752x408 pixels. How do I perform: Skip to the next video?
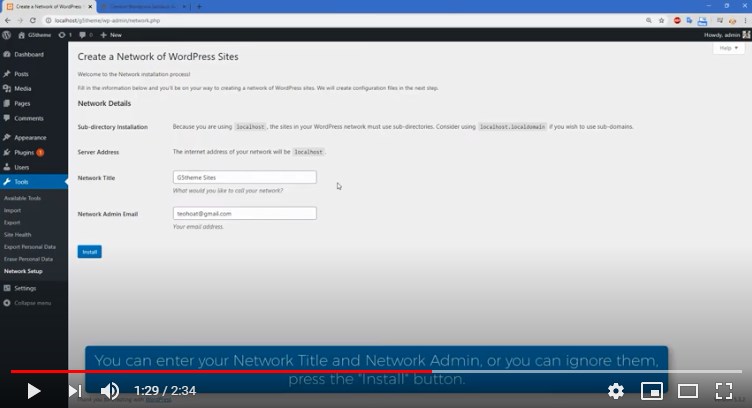pos(75,391)
